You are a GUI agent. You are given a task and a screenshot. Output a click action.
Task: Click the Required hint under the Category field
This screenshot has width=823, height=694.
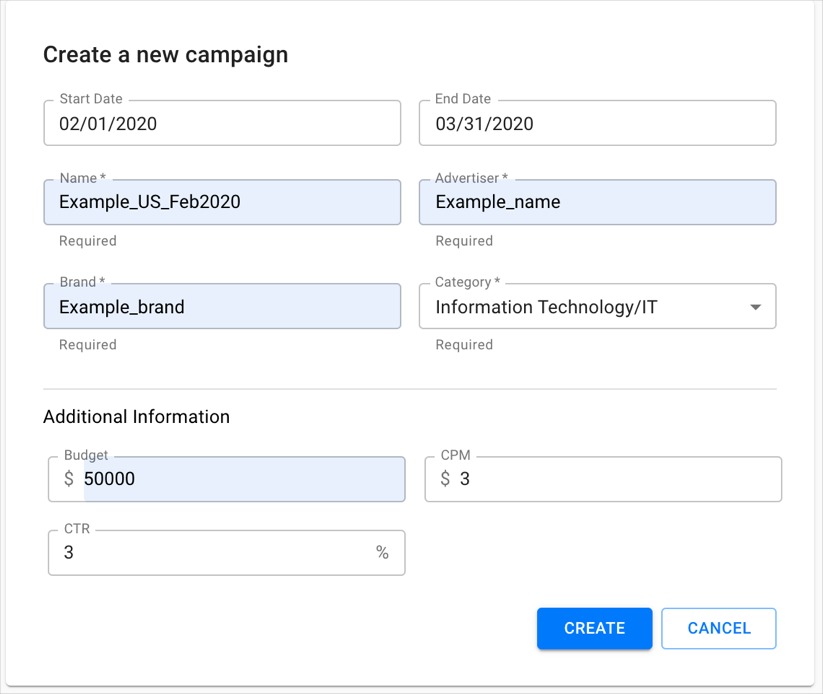464,345
